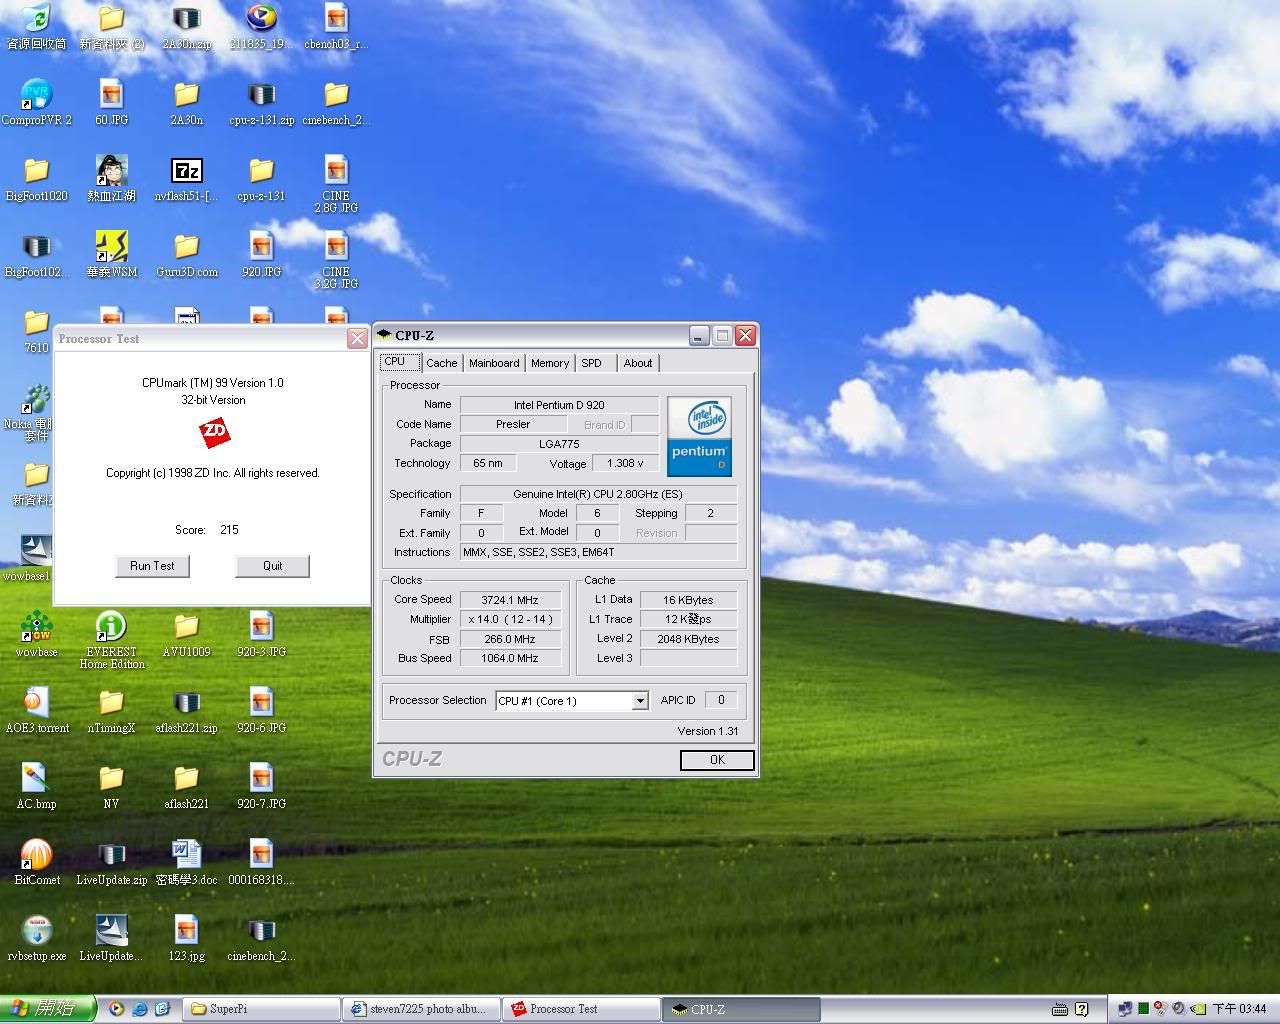Switch to Processor Test taskbar button

tap(580, 1009)
